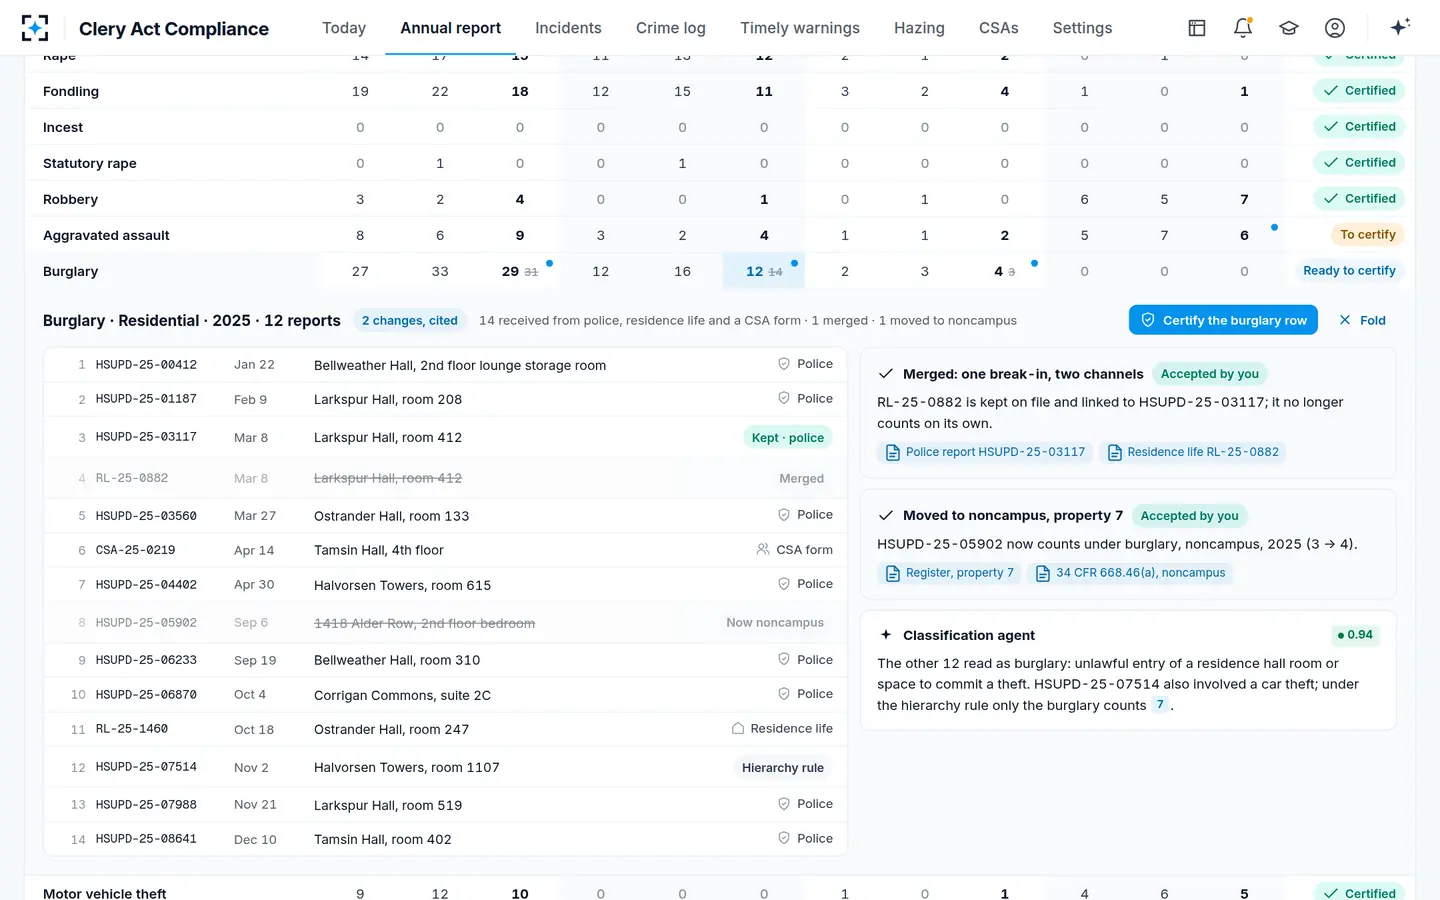The width and height of the screenshot is (1440, 900).
Task: Go to the Crime log tab
Action: tap(671, 28)
